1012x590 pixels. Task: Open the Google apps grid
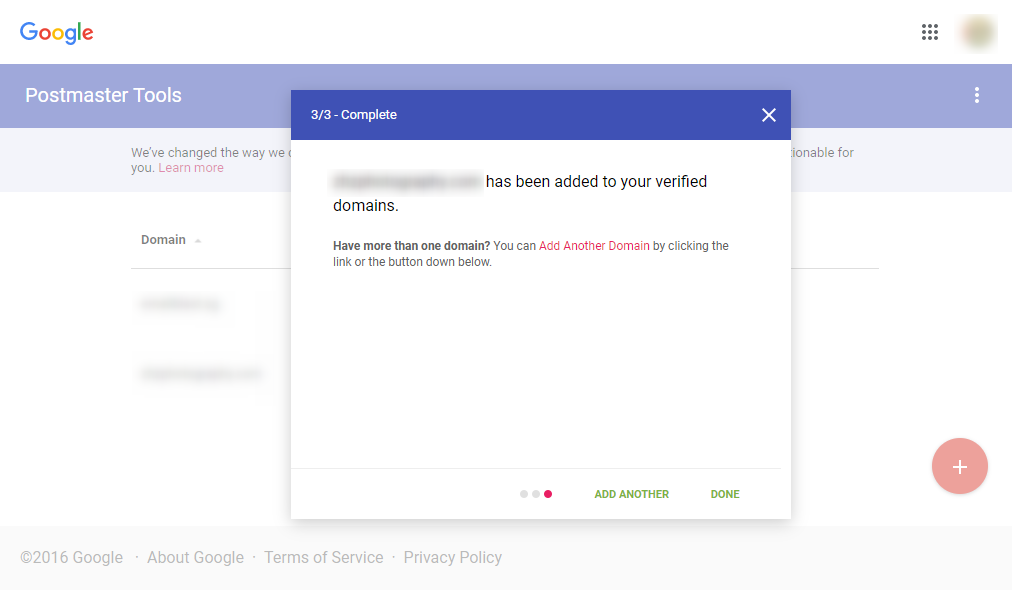pos(929,32)
